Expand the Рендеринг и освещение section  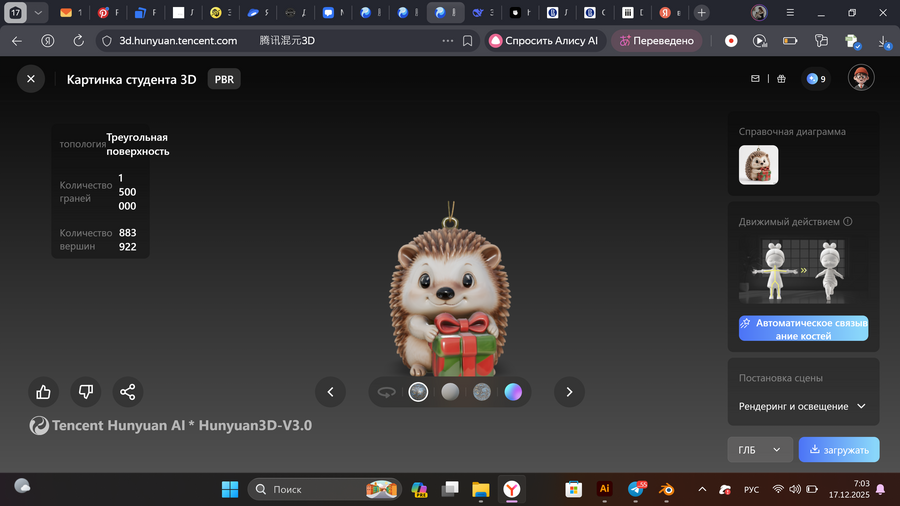click(x=803, y=407)
